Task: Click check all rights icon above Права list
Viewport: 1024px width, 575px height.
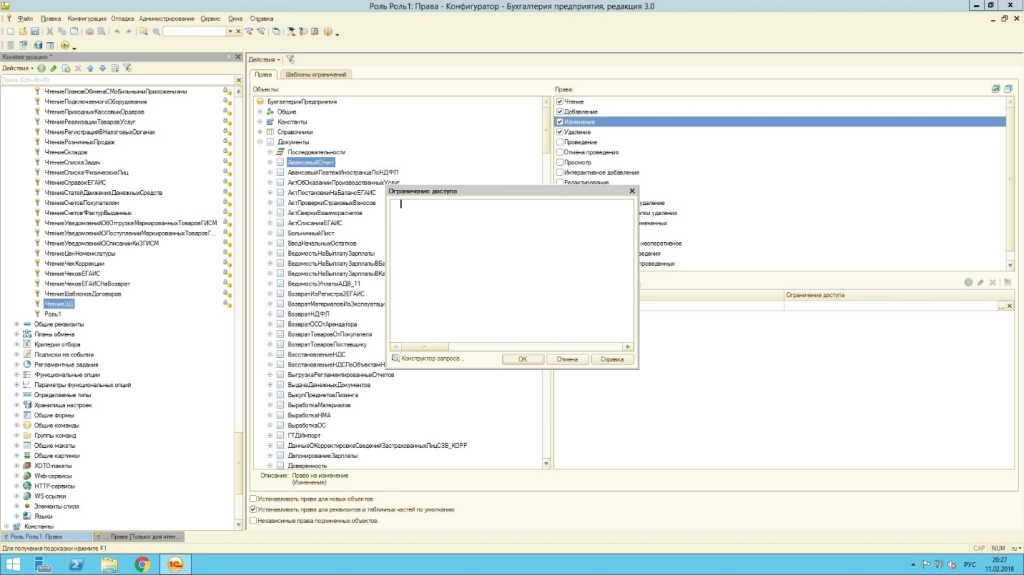Action: (994, 89)
